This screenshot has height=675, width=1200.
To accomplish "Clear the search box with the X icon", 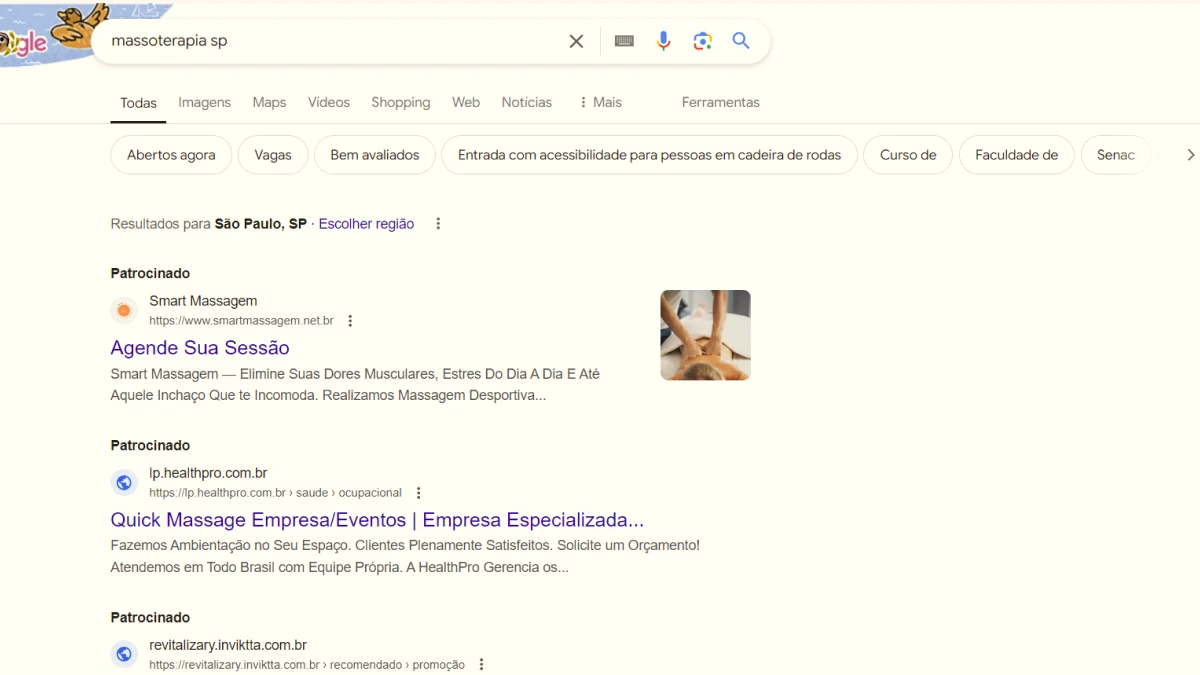I will [x=576, y=41].
